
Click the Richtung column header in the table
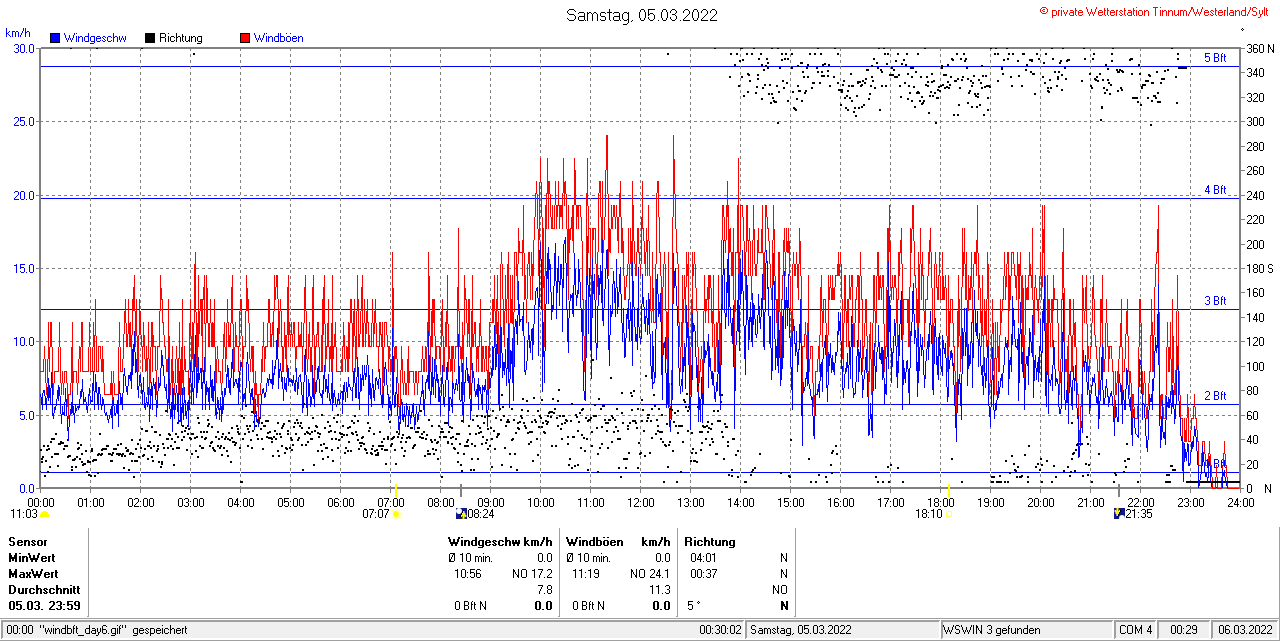click(x=710, y=542)
